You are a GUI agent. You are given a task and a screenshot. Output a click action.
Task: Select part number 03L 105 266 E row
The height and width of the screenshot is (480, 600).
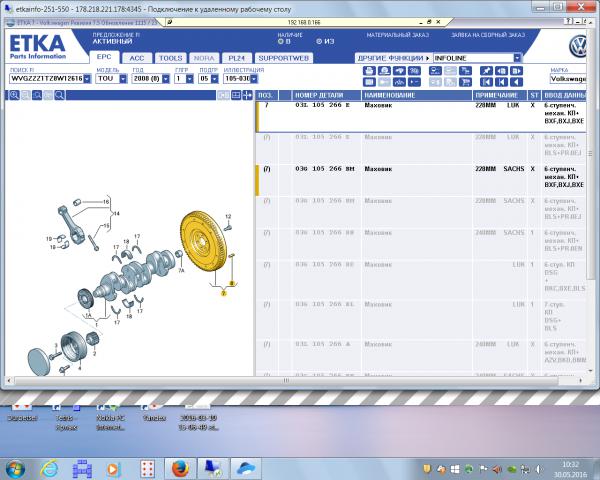coord(421,115)
